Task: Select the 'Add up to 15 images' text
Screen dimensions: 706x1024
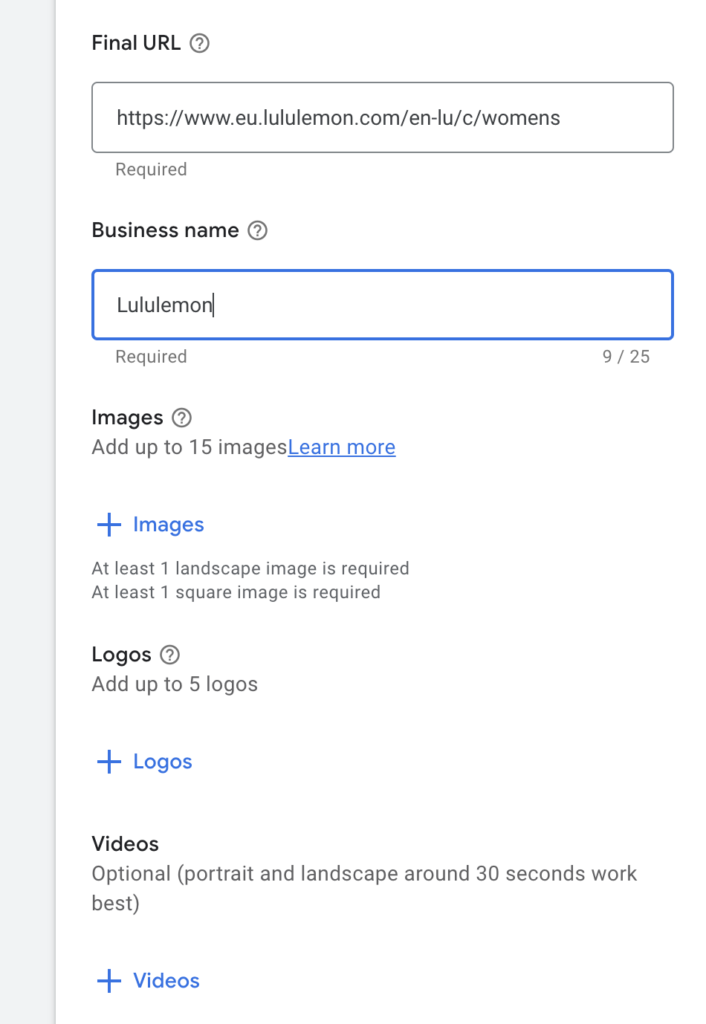Action: coord(189,447)
